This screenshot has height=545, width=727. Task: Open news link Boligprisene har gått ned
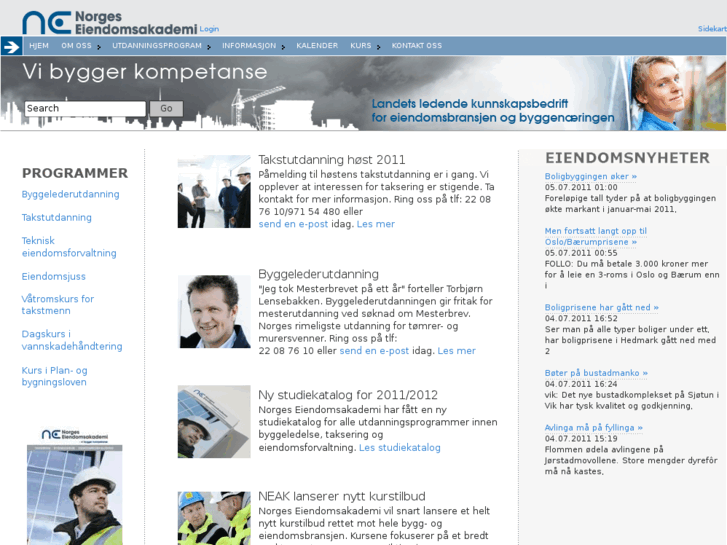(602, 308)
